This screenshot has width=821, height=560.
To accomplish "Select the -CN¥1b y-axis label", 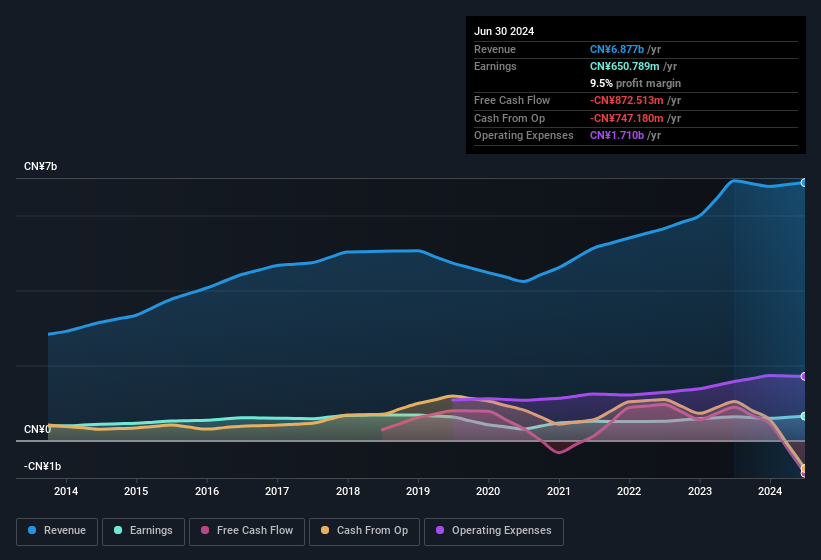I will pyautogui.click(x=43, y=466).
